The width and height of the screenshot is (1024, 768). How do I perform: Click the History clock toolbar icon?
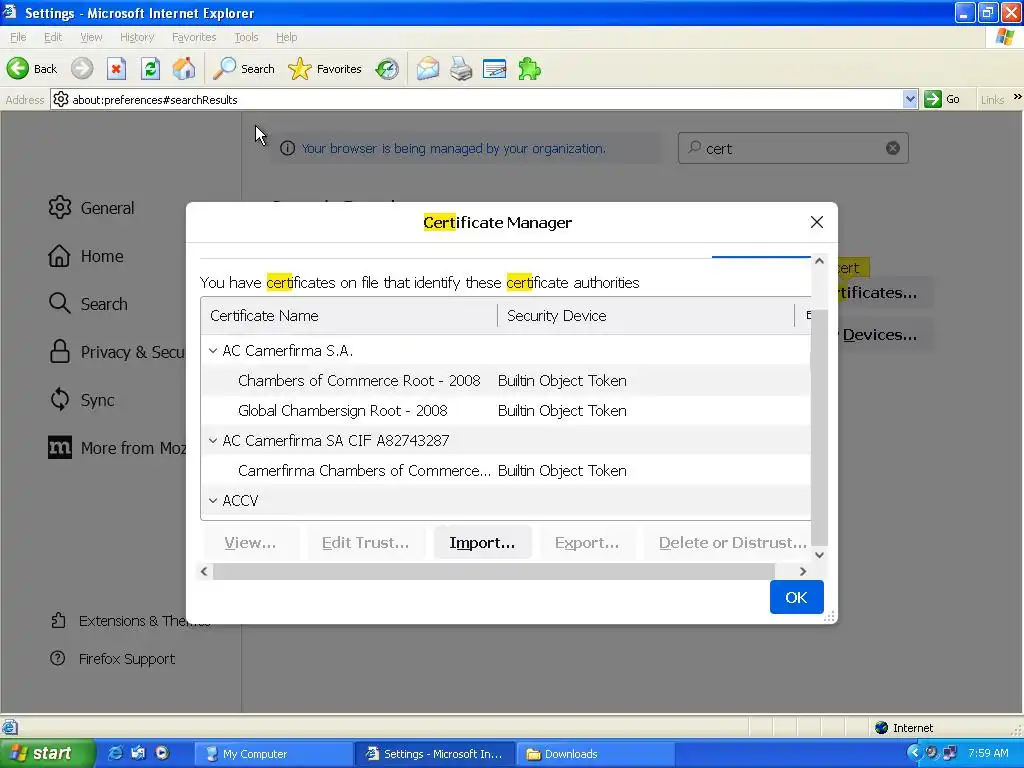click(387, 69)
